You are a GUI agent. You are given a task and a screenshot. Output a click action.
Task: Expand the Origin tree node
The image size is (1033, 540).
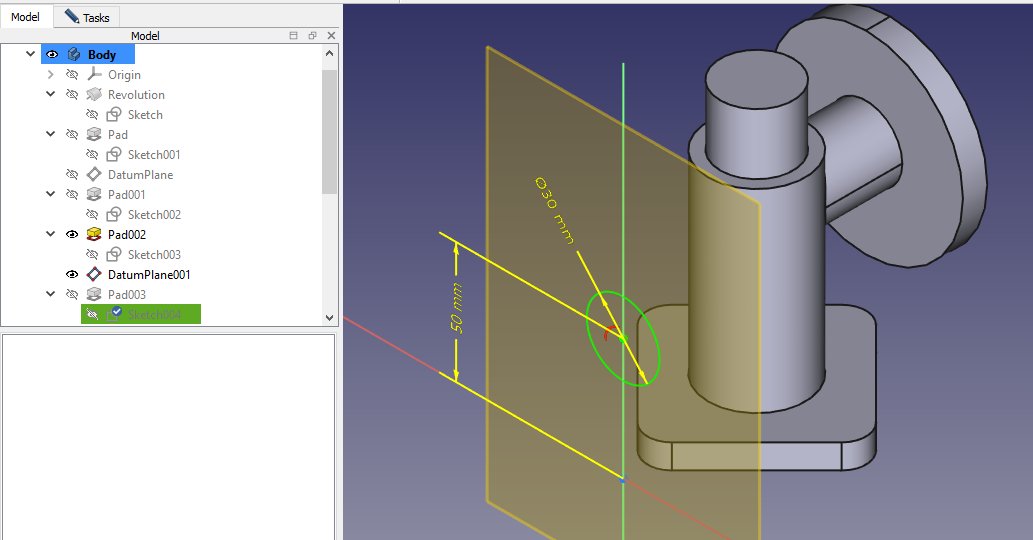pyautogui.click(x=51, y=75)
